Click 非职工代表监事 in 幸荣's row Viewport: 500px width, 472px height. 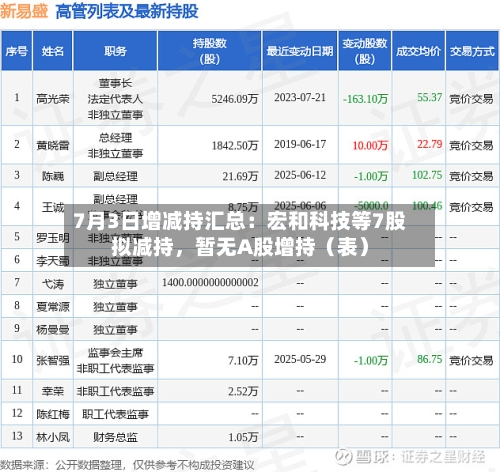point(115,391)
